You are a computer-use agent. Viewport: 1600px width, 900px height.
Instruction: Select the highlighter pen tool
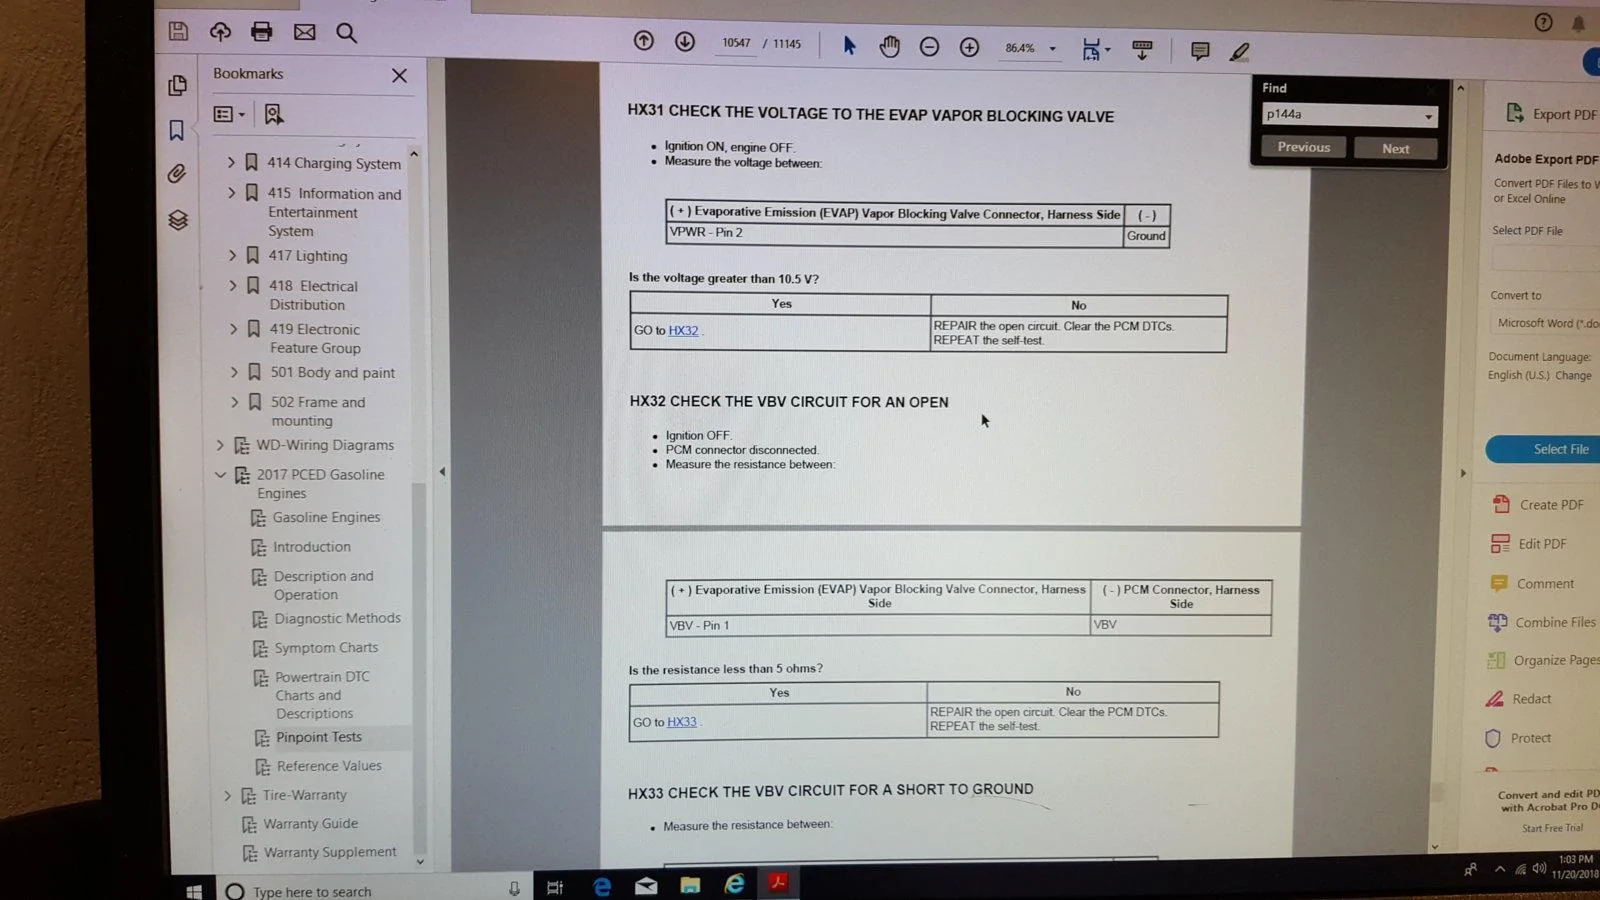1240,51
